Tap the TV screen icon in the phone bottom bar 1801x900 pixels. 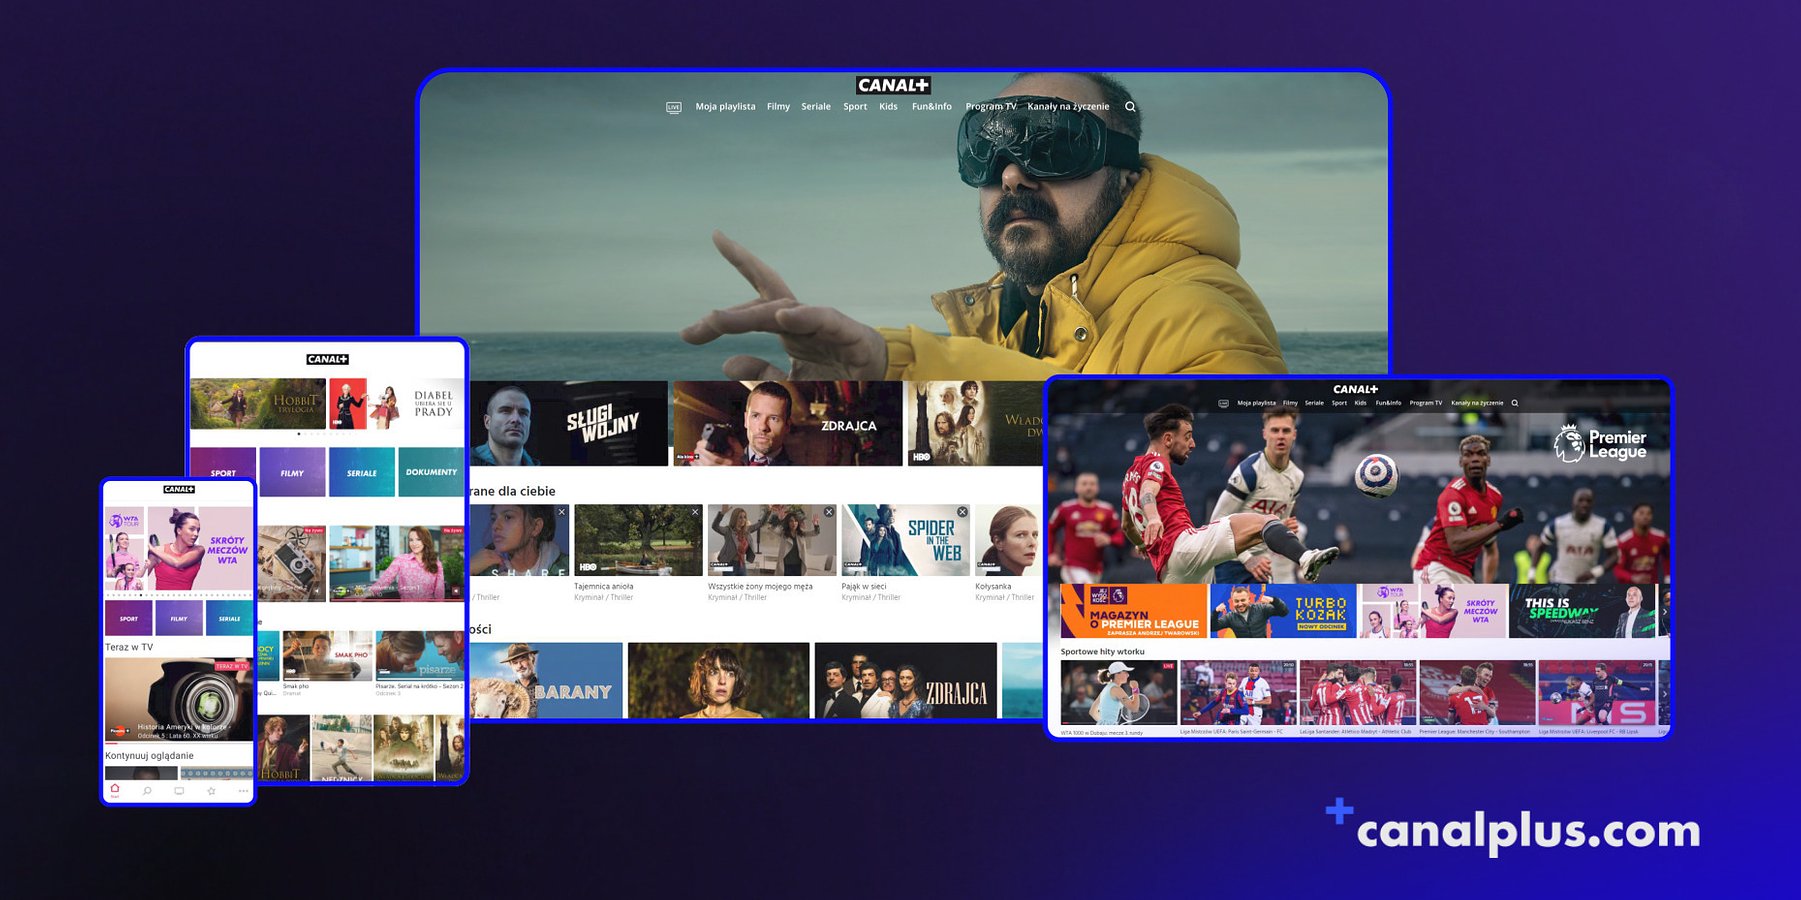(x=179, y=791)
